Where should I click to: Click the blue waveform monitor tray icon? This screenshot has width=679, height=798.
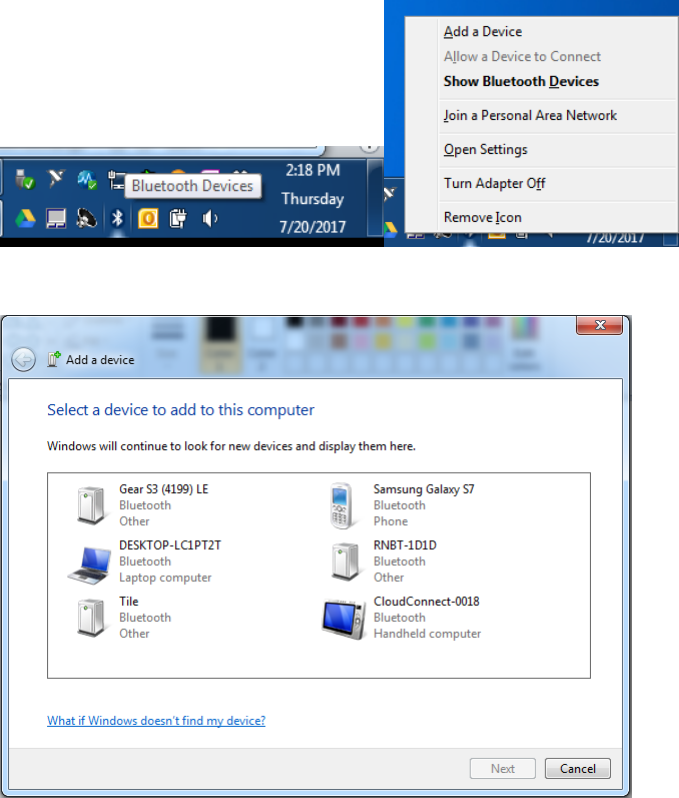(x=87, y=179)
